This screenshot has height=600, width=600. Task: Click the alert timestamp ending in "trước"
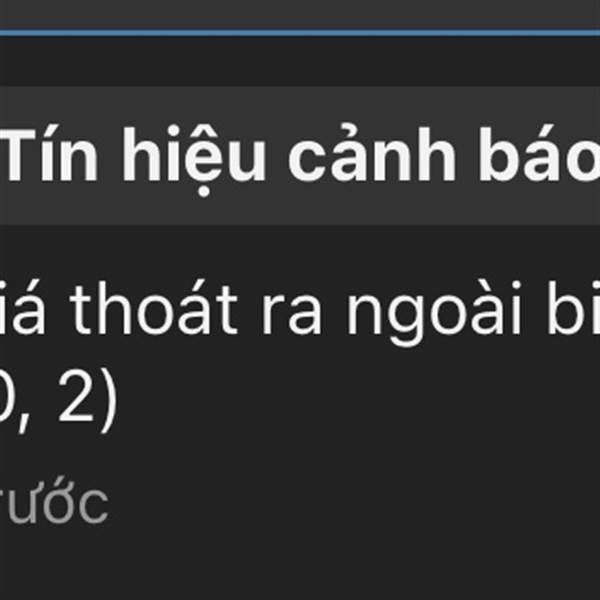tap(54, 504)
